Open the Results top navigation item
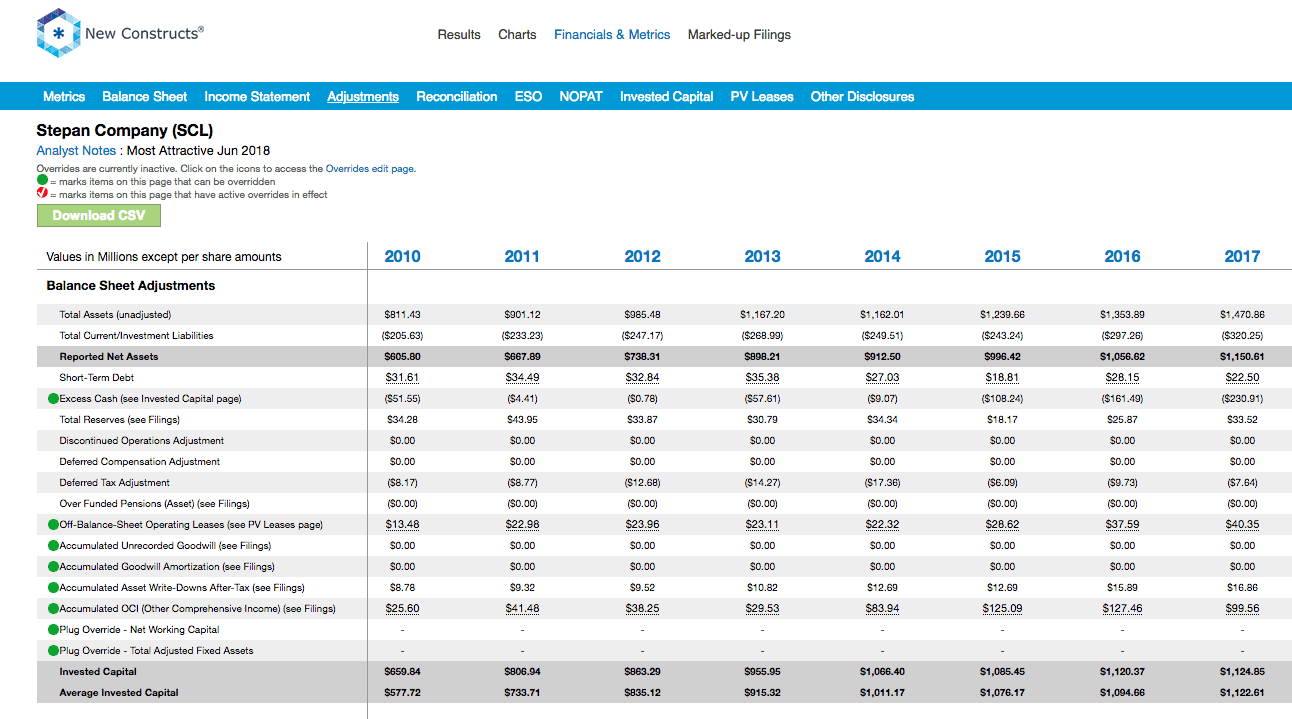Image resolution: width=1292 pixels, height=719 pixels. pos(459,35)
